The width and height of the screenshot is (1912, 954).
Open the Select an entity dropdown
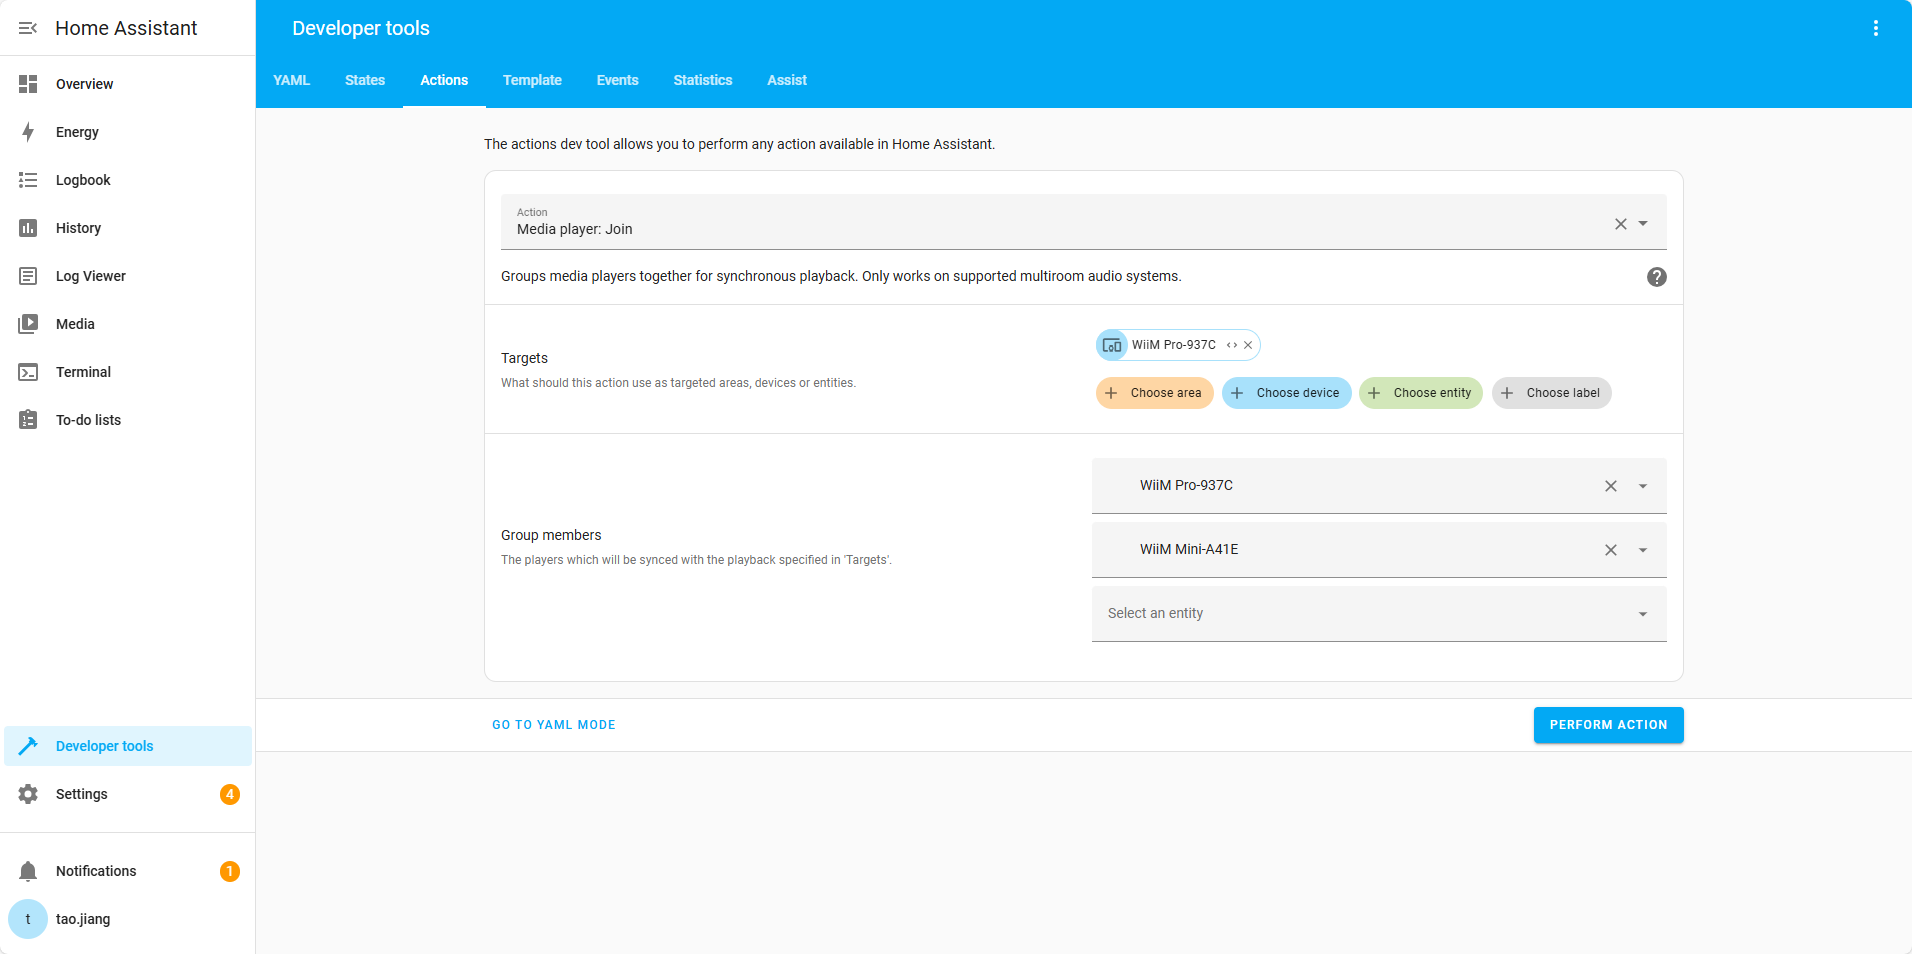[x=1379, y=613]
